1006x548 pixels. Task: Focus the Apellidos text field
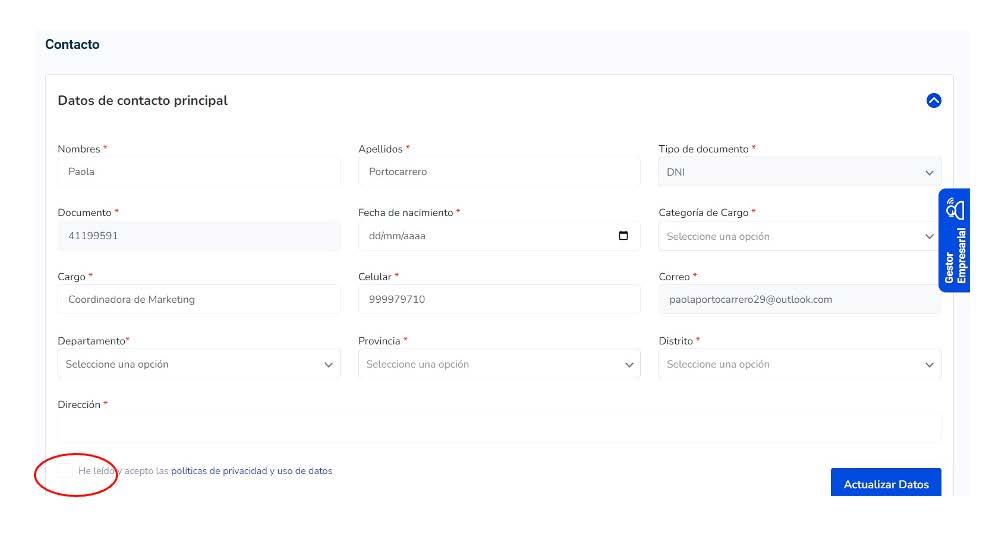[499, 172]
